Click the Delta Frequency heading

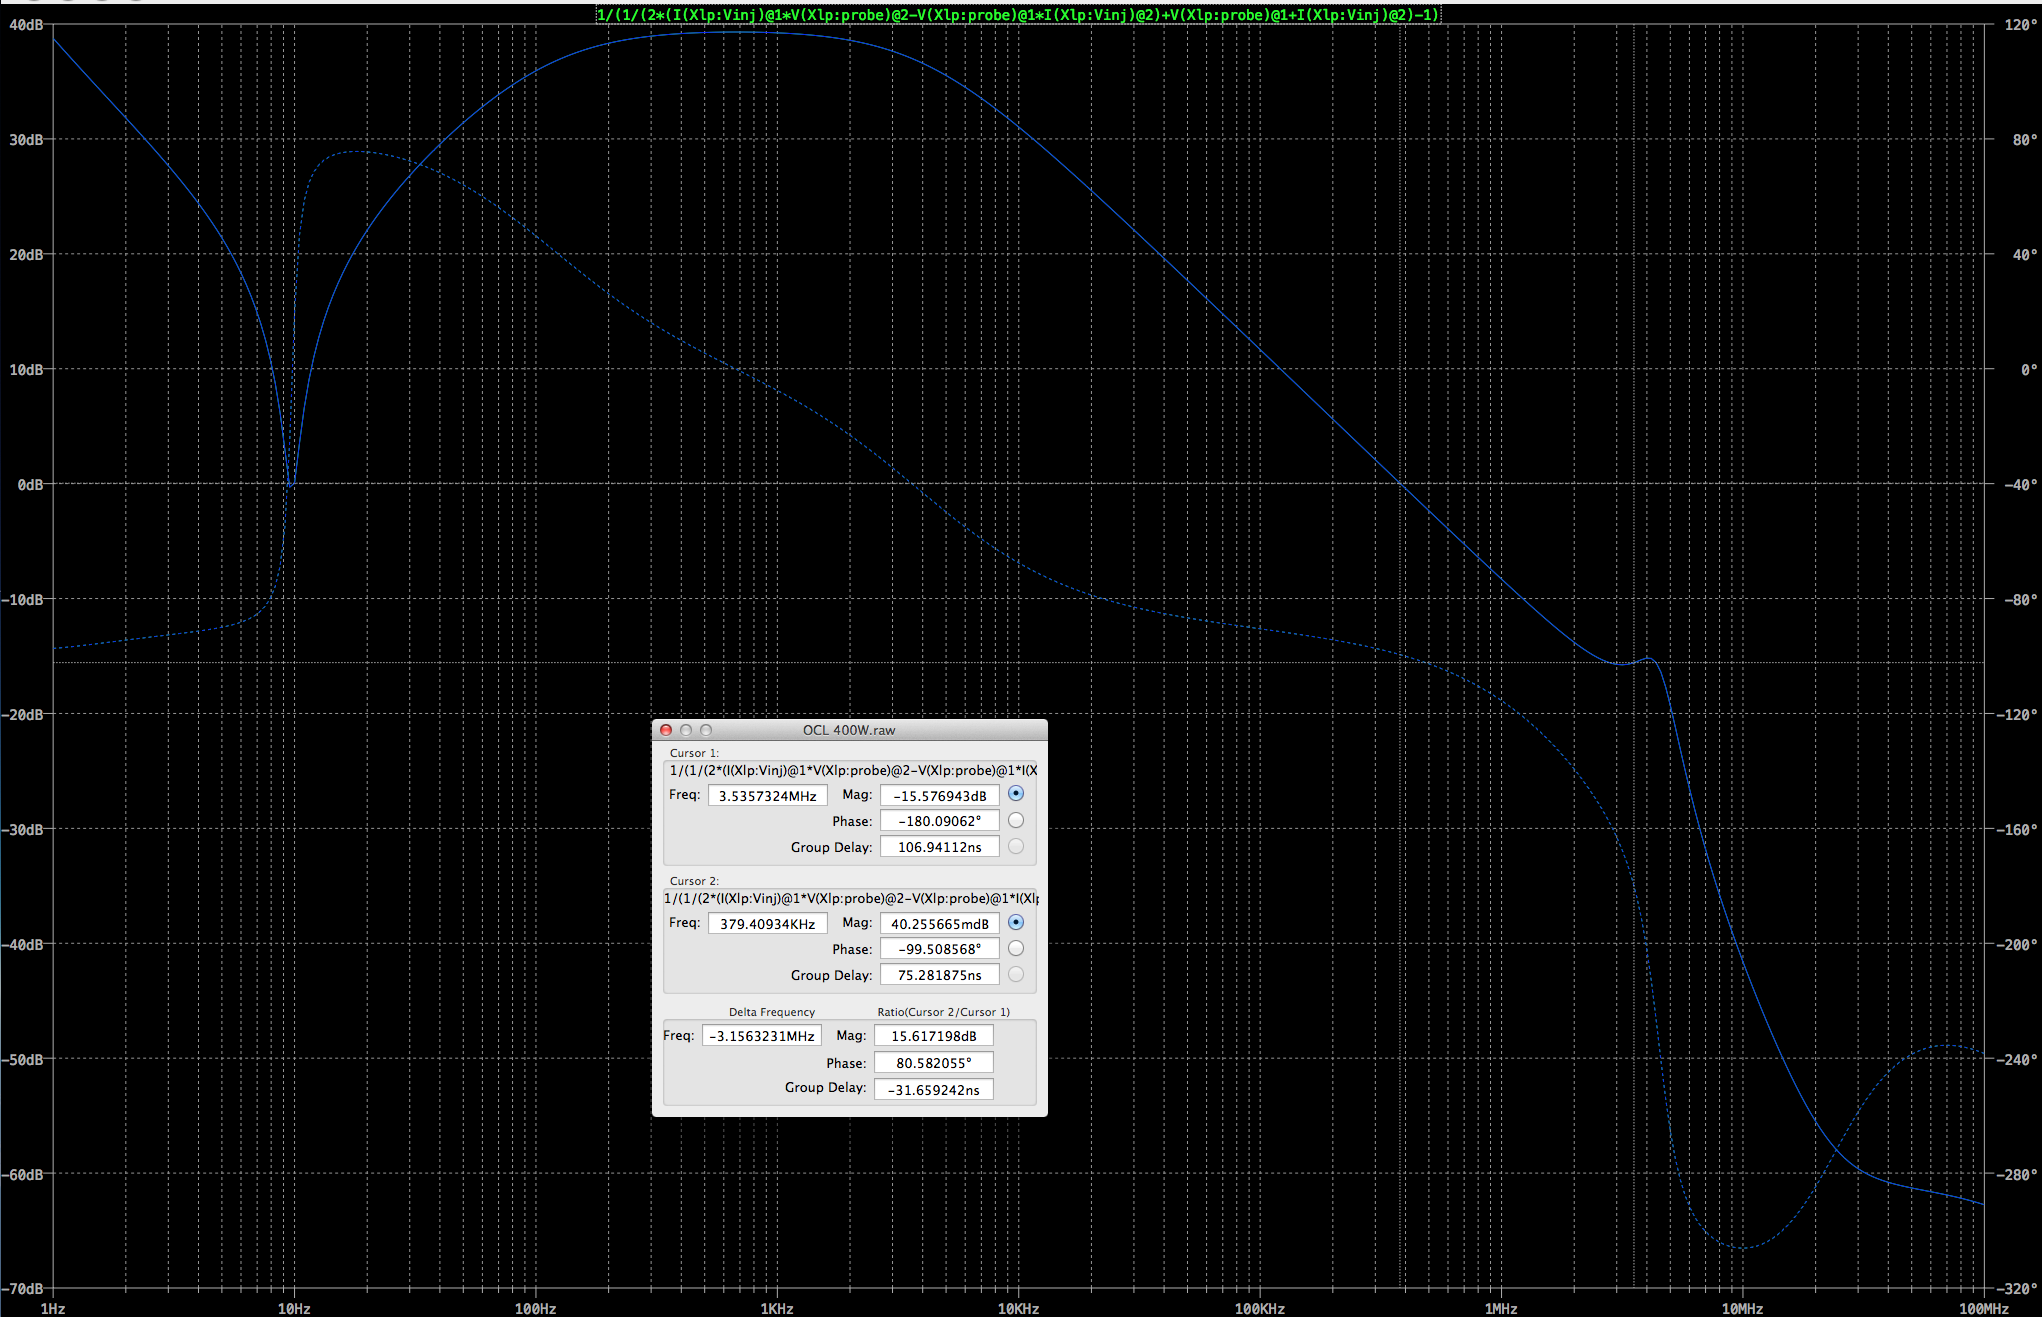(x=771, y=1012)
